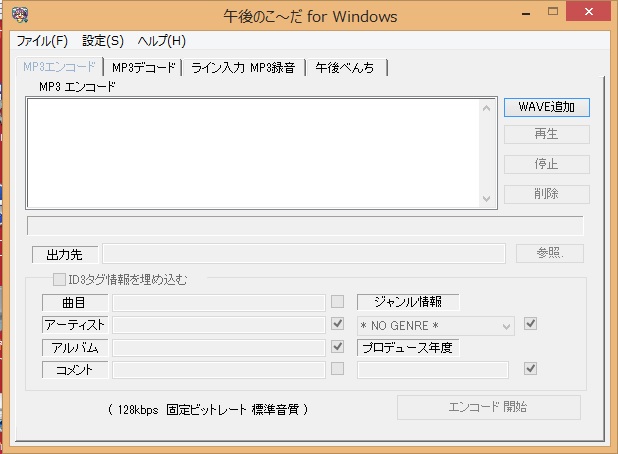Screen dimensions: 618x454
Task: Click the scroll up arrow in file list
Action: (x=487, y=107)
